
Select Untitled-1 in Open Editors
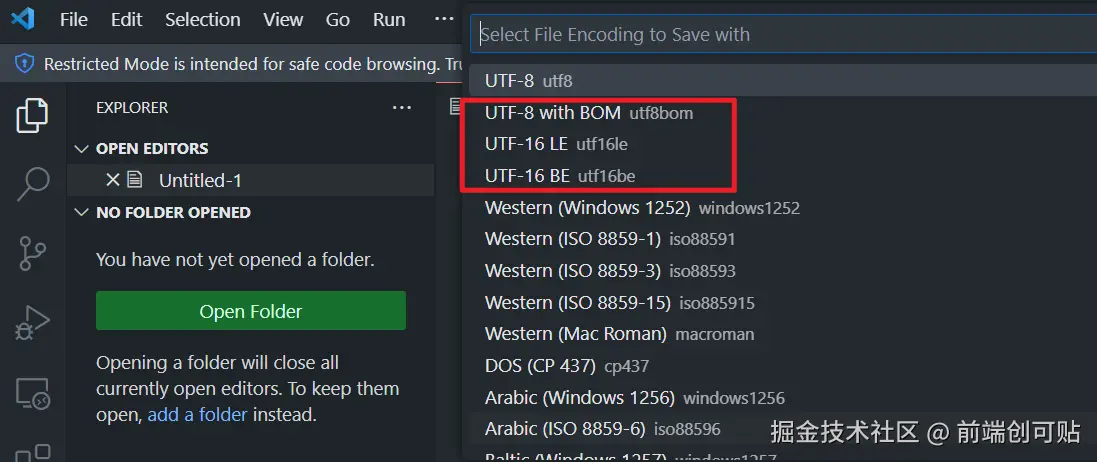coord(200,180)
